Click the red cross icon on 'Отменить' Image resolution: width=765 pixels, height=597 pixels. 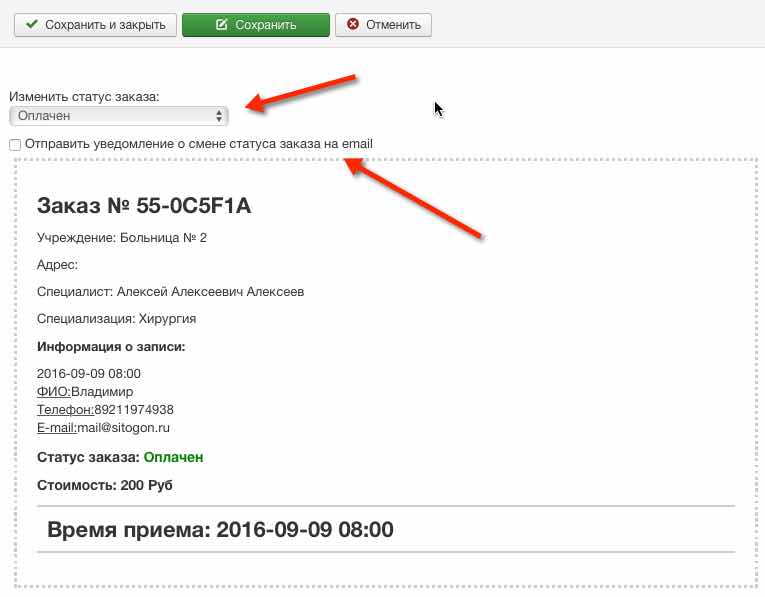pos(353,24)
